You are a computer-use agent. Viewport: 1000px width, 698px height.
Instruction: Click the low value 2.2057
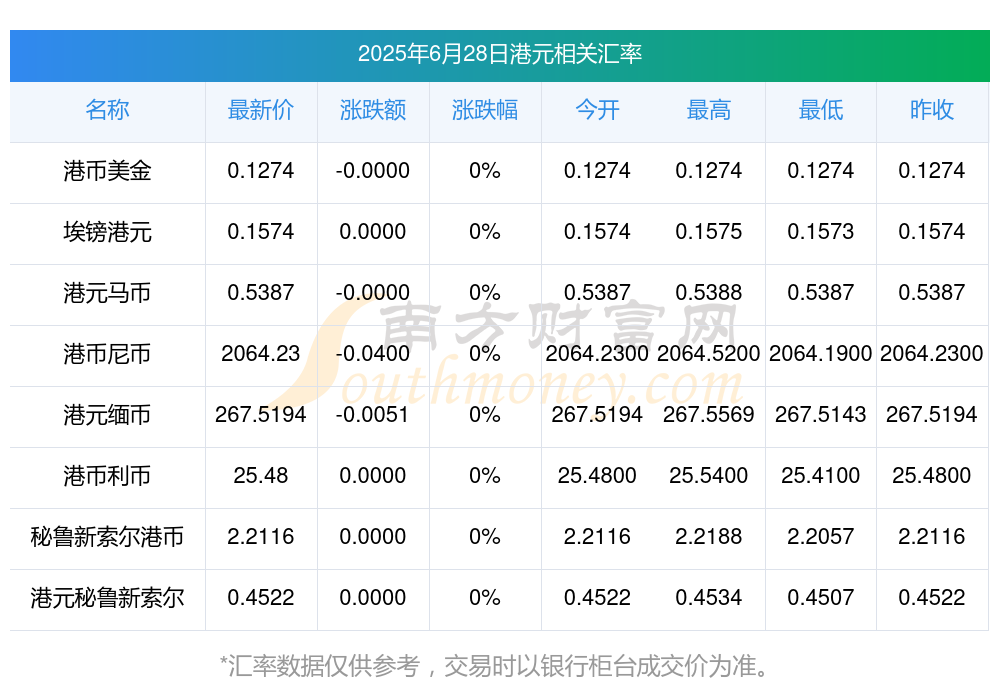(821, 536)
